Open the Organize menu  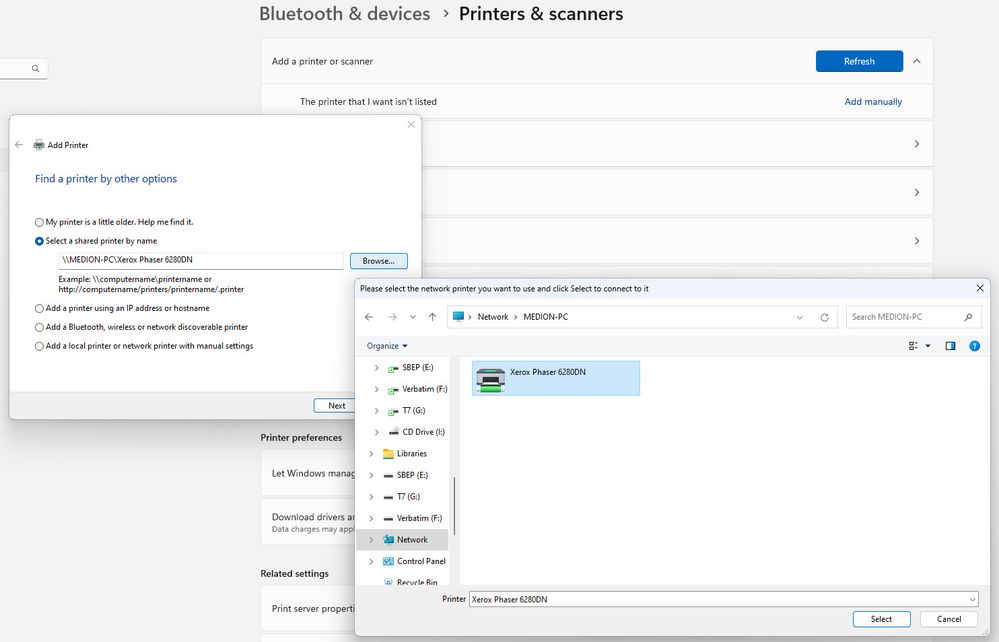point(387,346)
